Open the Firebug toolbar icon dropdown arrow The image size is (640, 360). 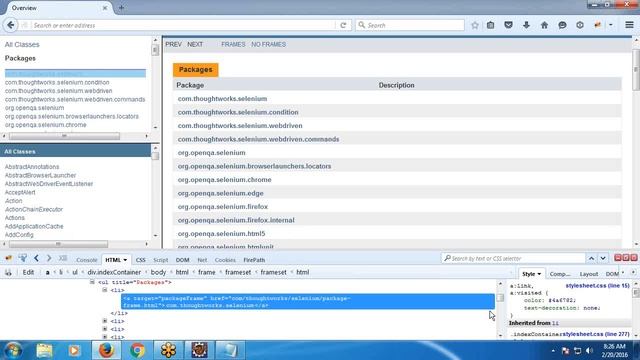click(x=611, y=25)
